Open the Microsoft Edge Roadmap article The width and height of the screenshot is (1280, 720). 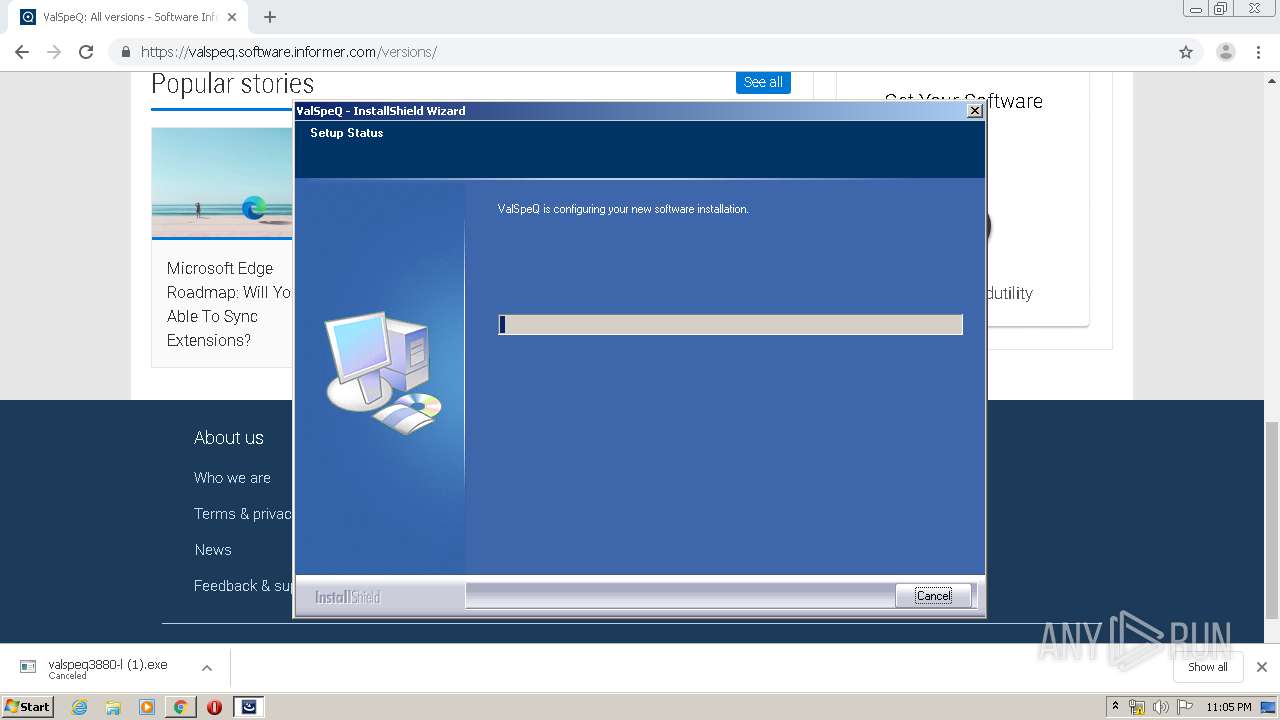(228, 304)
